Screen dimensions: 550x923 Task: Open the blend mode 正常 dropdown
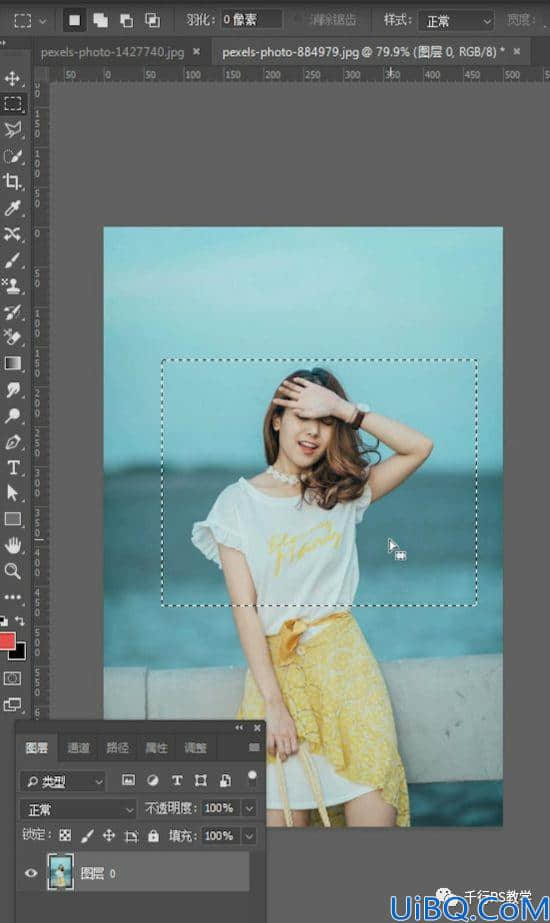78,809
